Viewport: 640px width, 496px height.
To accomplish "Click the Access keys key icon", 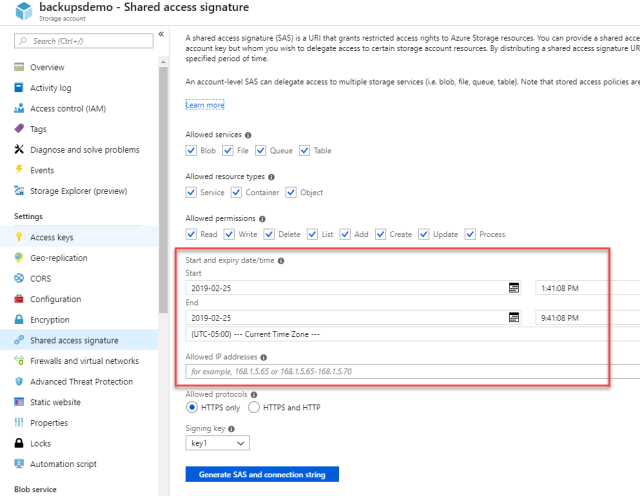I will tap(18, 237).
